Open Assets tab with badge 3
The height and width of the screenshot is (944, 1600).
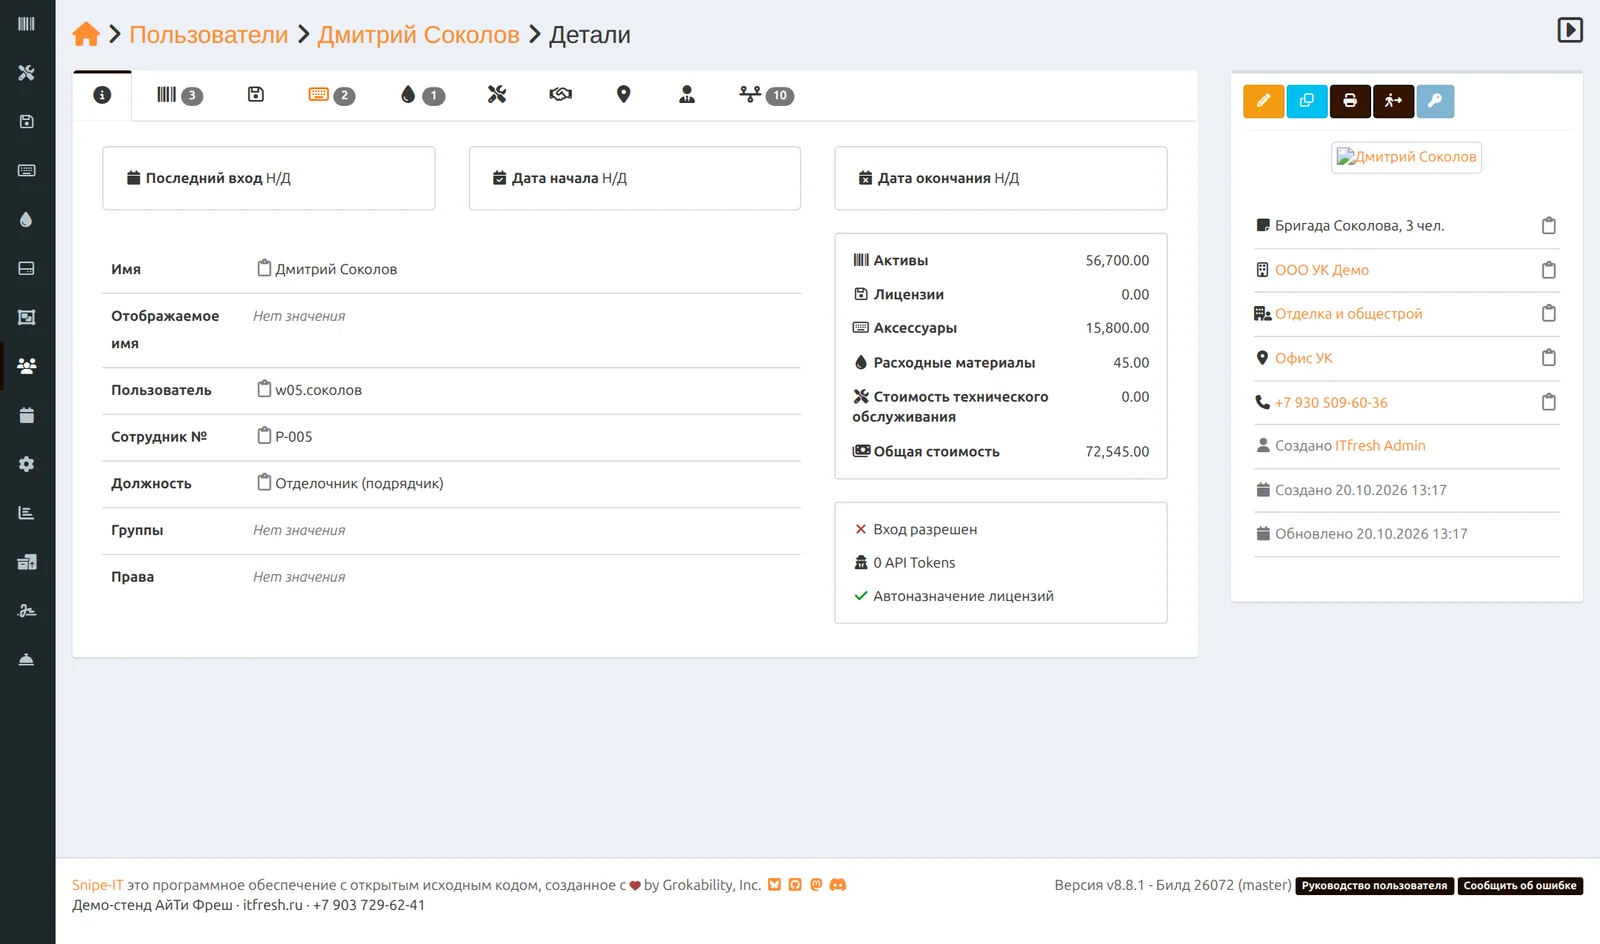pyautogui.click(x=179, y=95)
